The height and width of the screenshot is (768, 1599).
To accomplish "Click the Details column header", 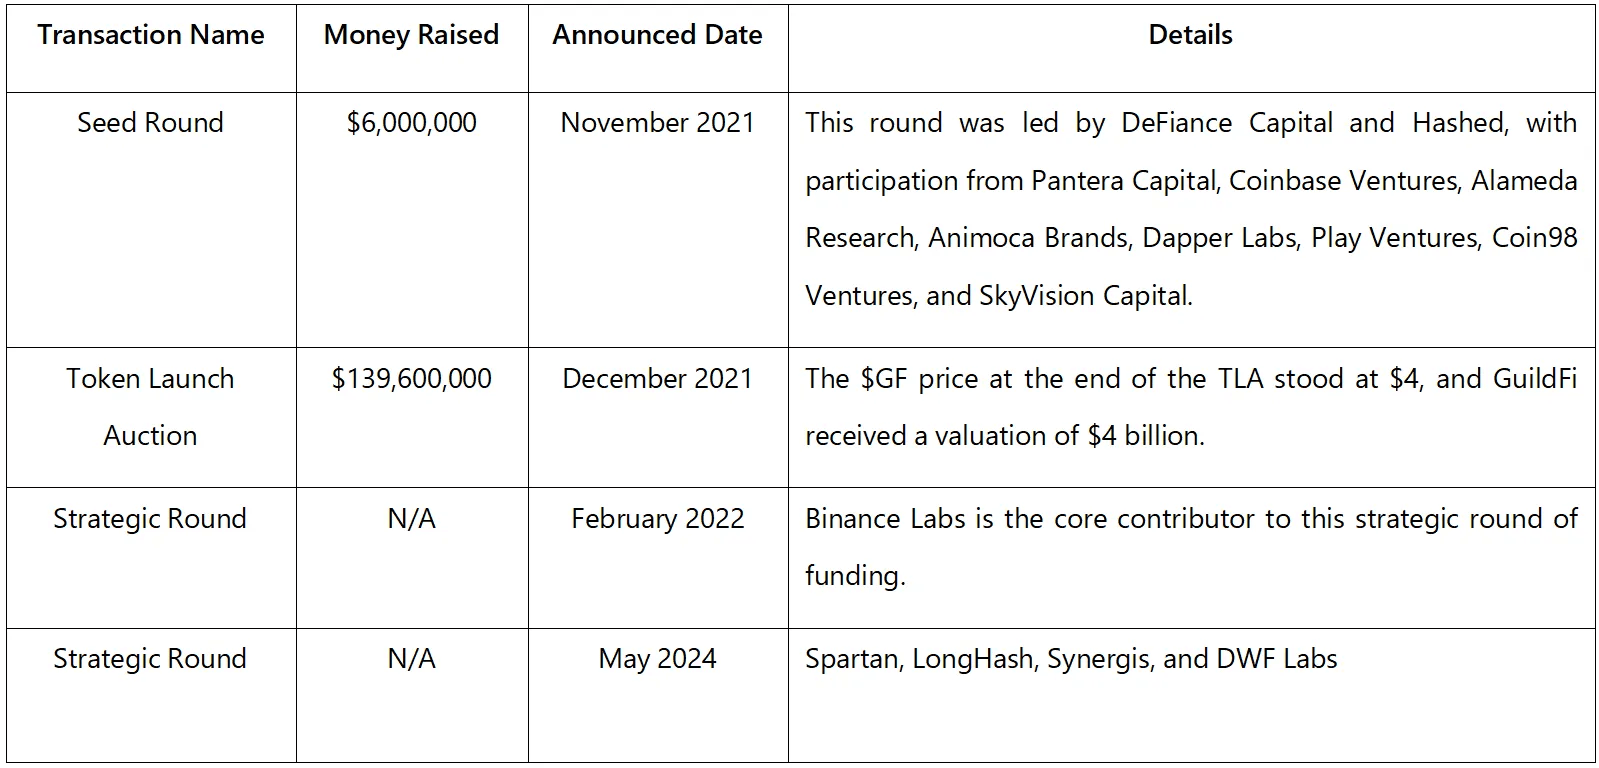I will (1190, 35).
